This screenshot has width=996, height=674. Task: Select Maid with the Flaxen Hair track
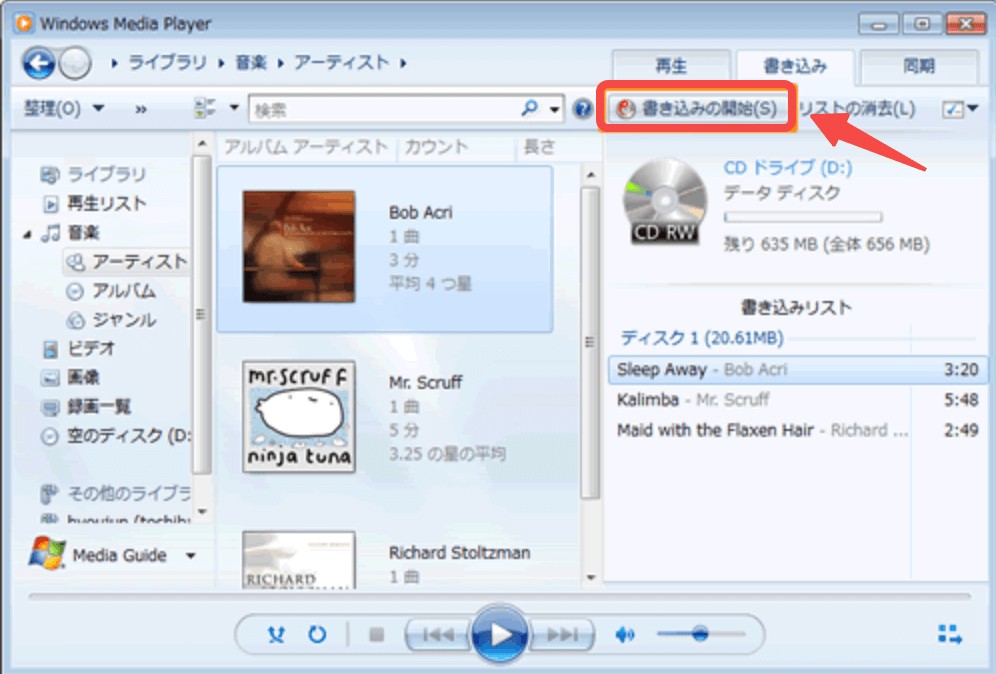(x=798, y=430)
